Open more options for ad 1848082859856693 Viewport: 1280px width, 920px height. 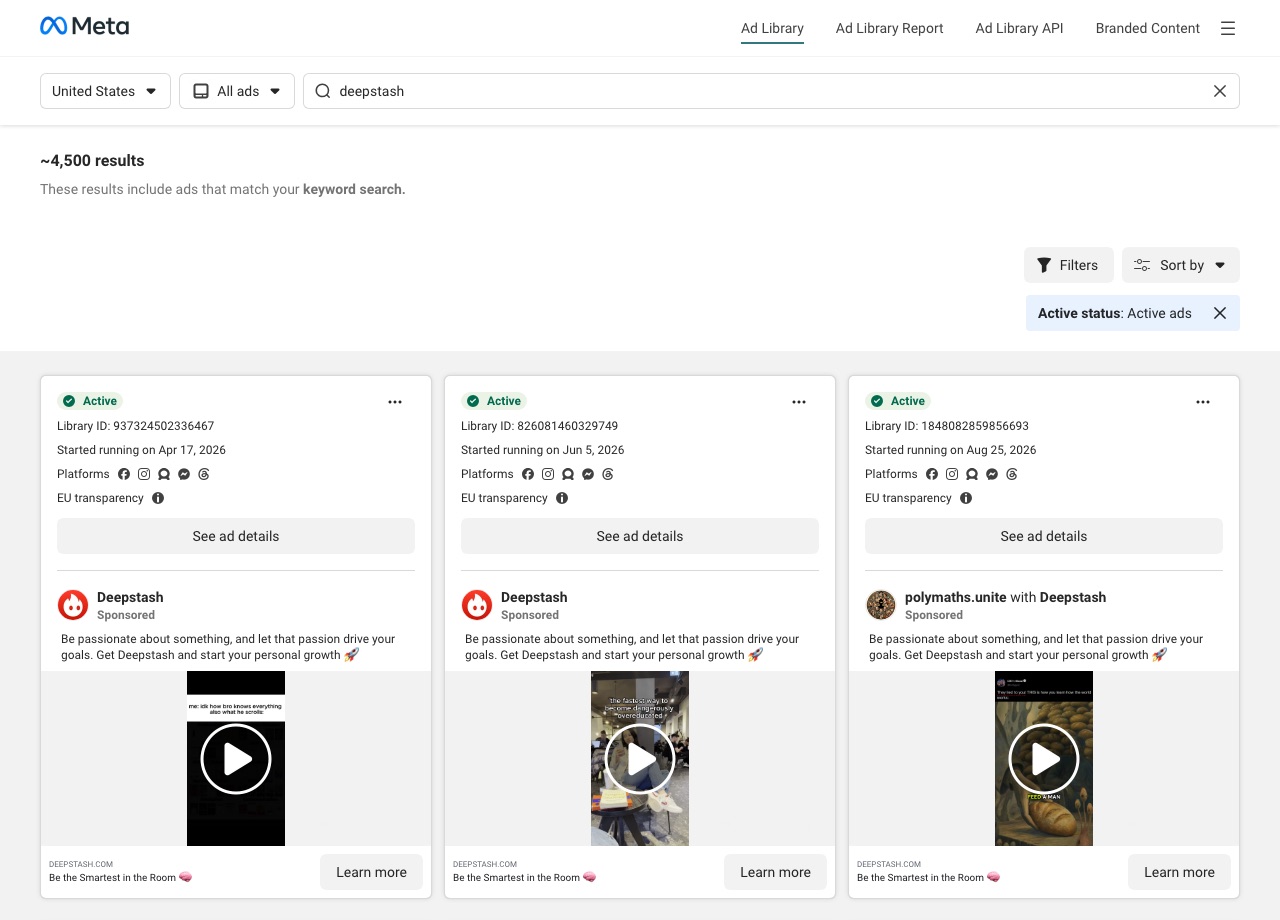pyautogui.click(x=1203, y=402)
